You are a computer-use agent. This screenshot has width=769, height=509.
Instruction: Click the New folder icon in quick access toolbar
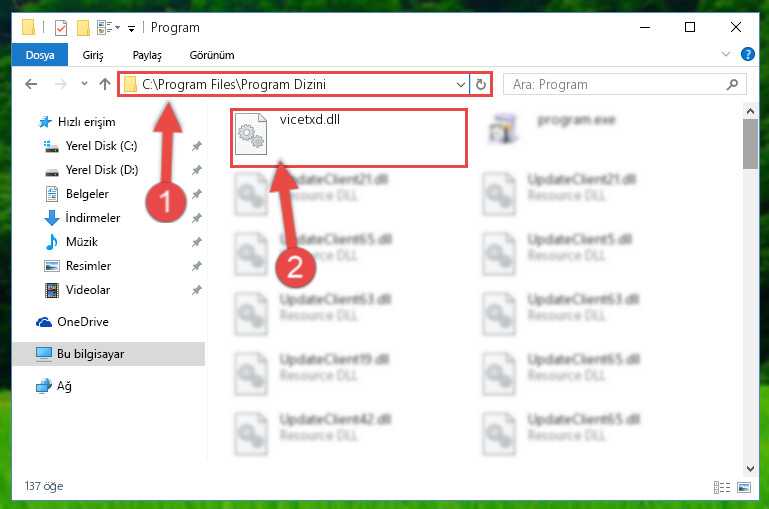tap(83, 28)
